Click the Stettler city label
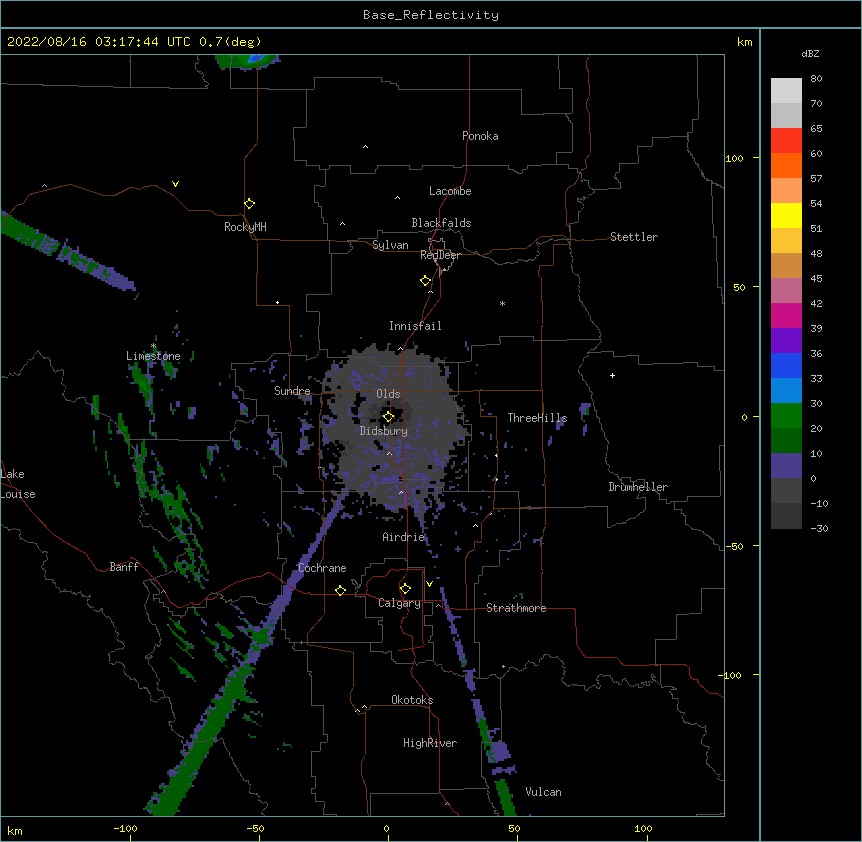862x842 pixels. pos(634,237)
